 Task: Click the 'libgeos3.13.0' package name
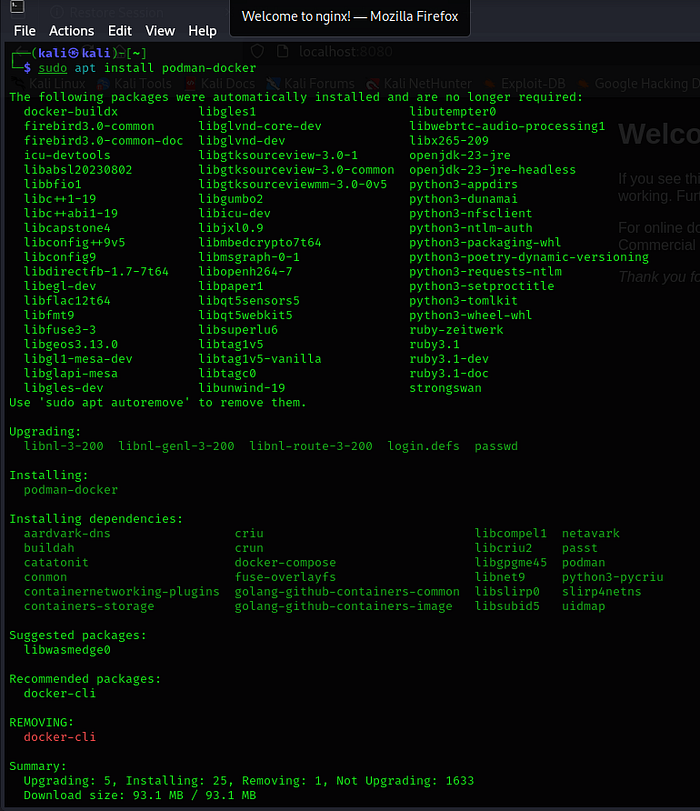click(71, 344)
